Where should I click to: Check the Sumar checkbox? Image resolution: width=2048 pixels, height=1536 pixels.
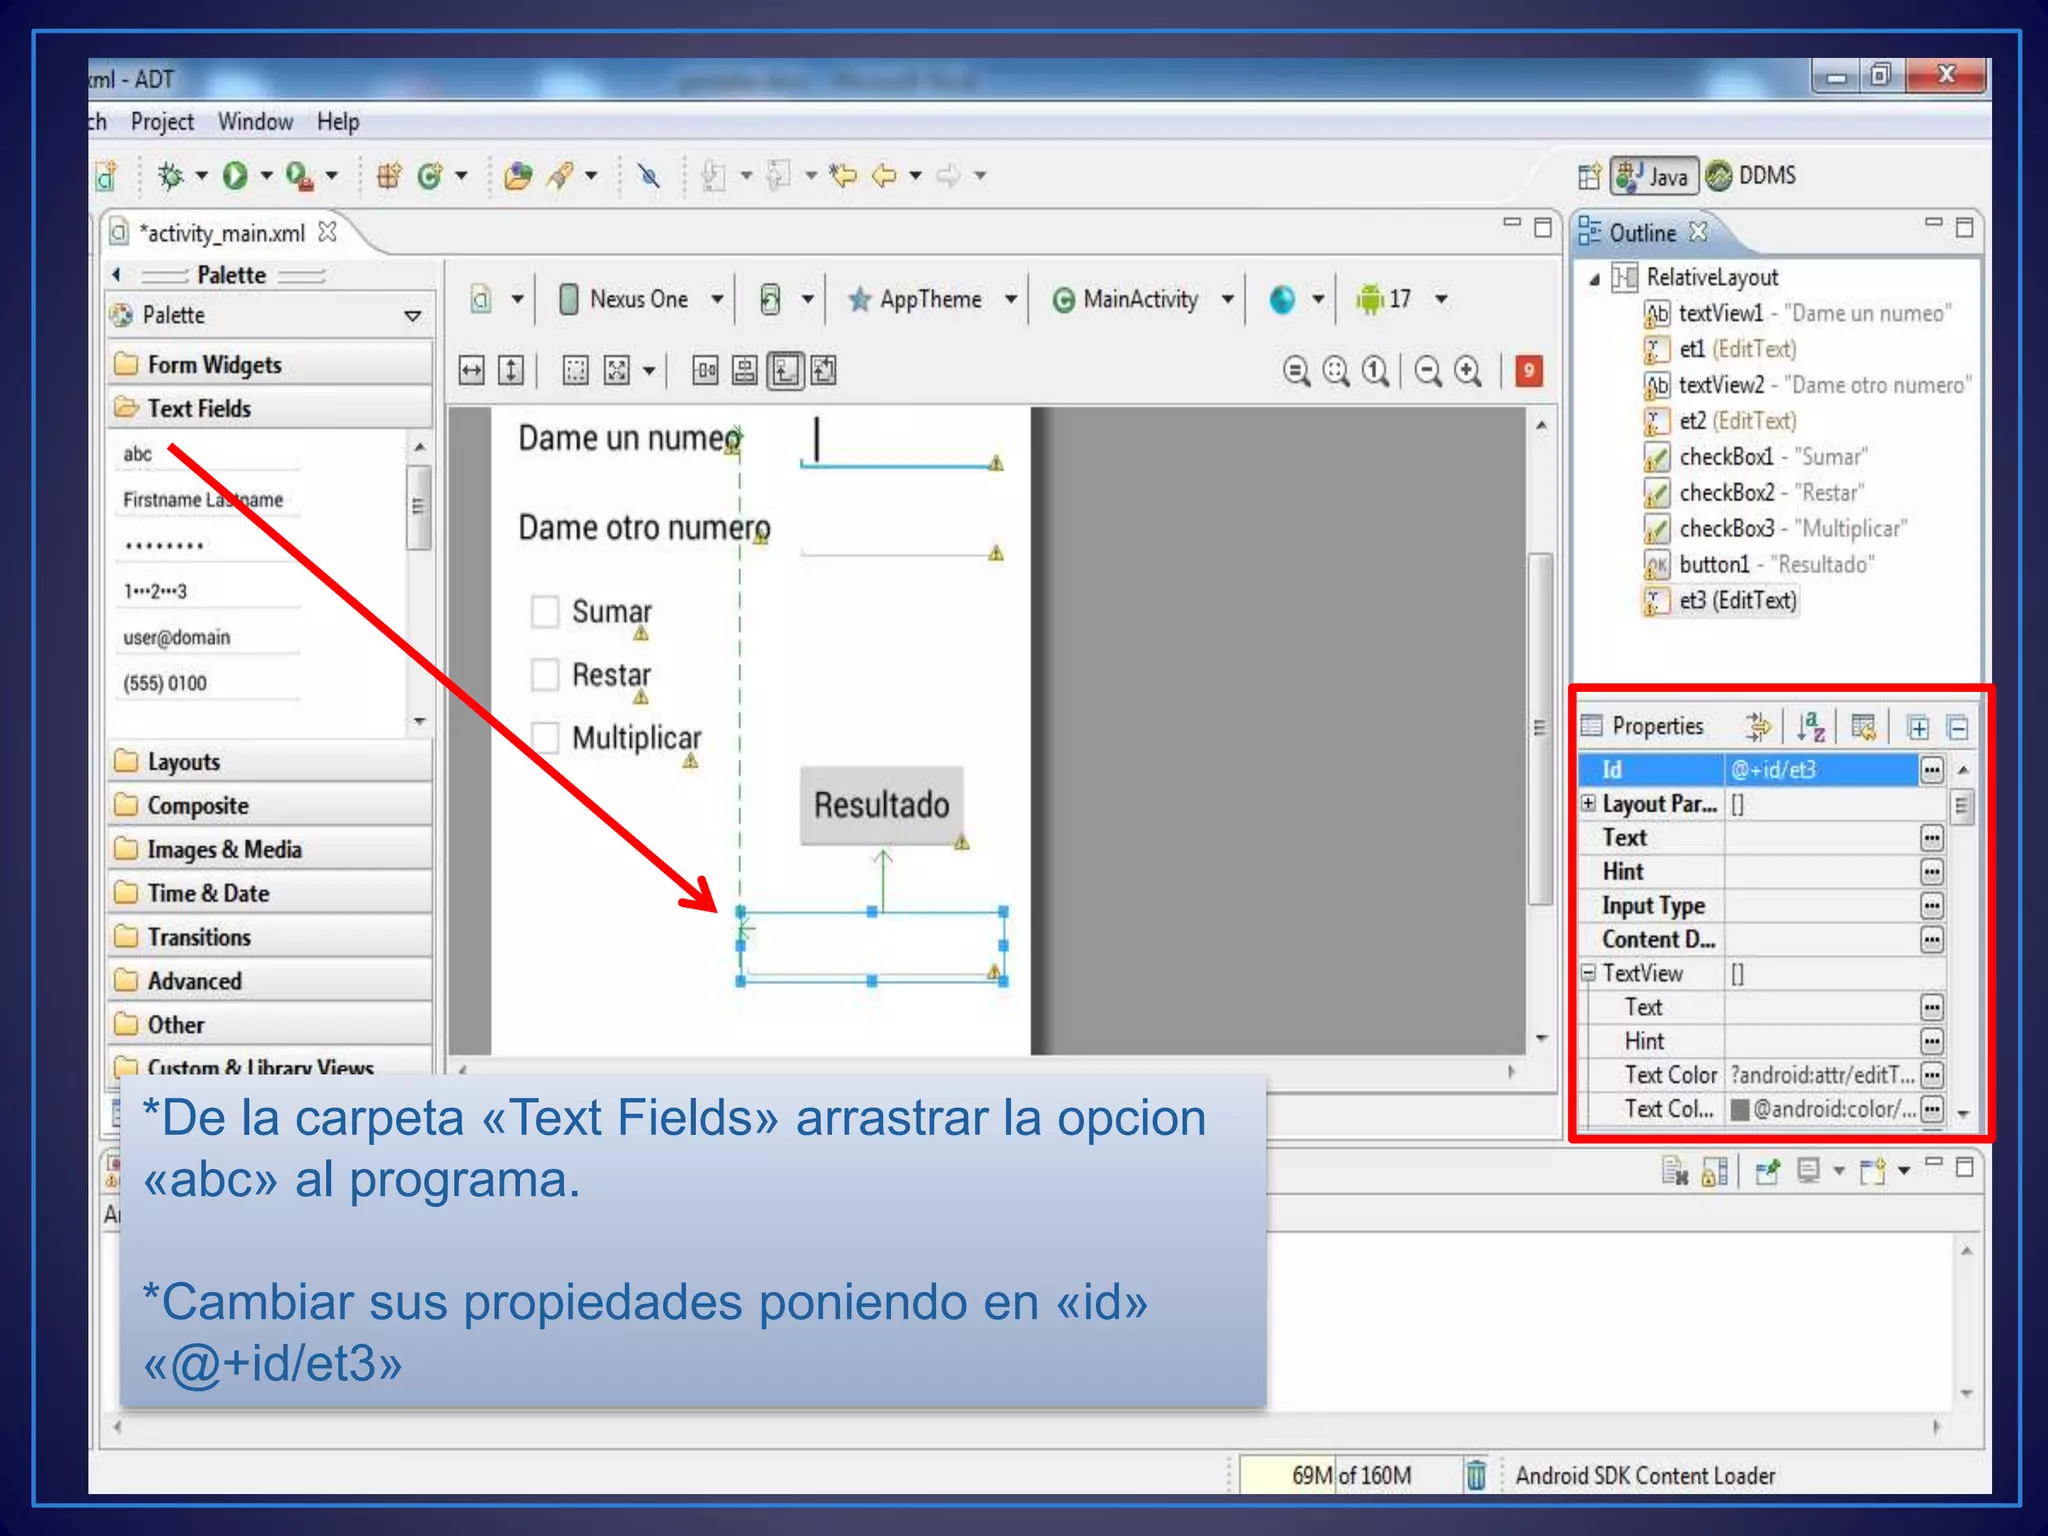[x=545, y=611]
